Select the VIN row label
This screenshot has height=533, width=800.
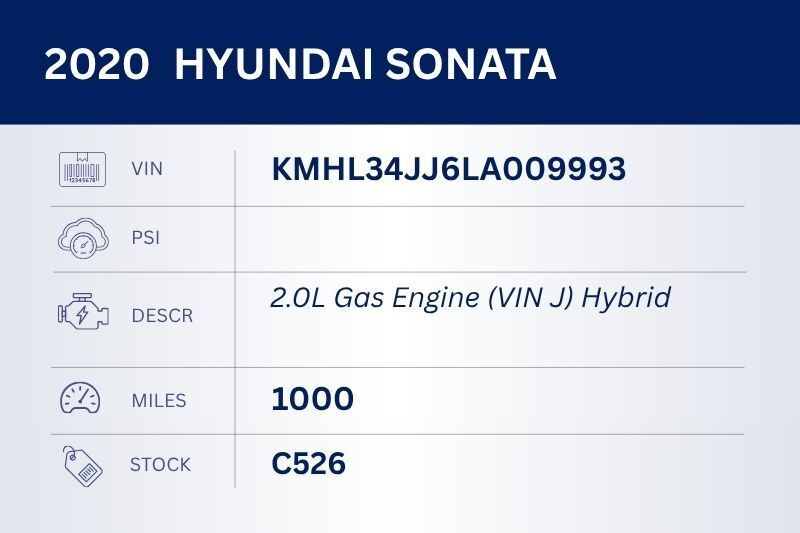tap(146, 169)
